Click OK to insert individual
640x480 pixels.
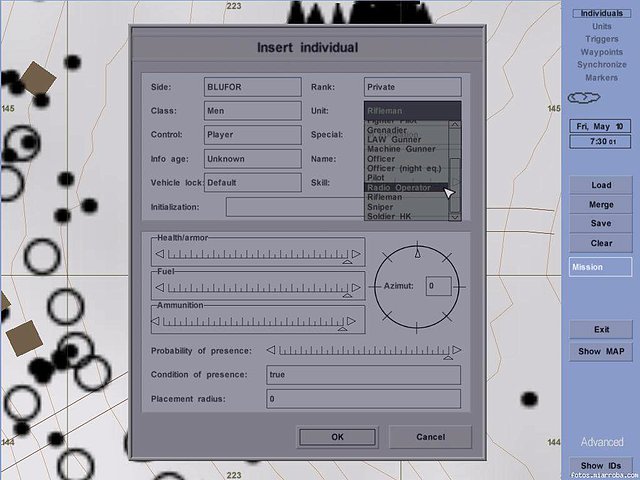[x=338, y=437]
